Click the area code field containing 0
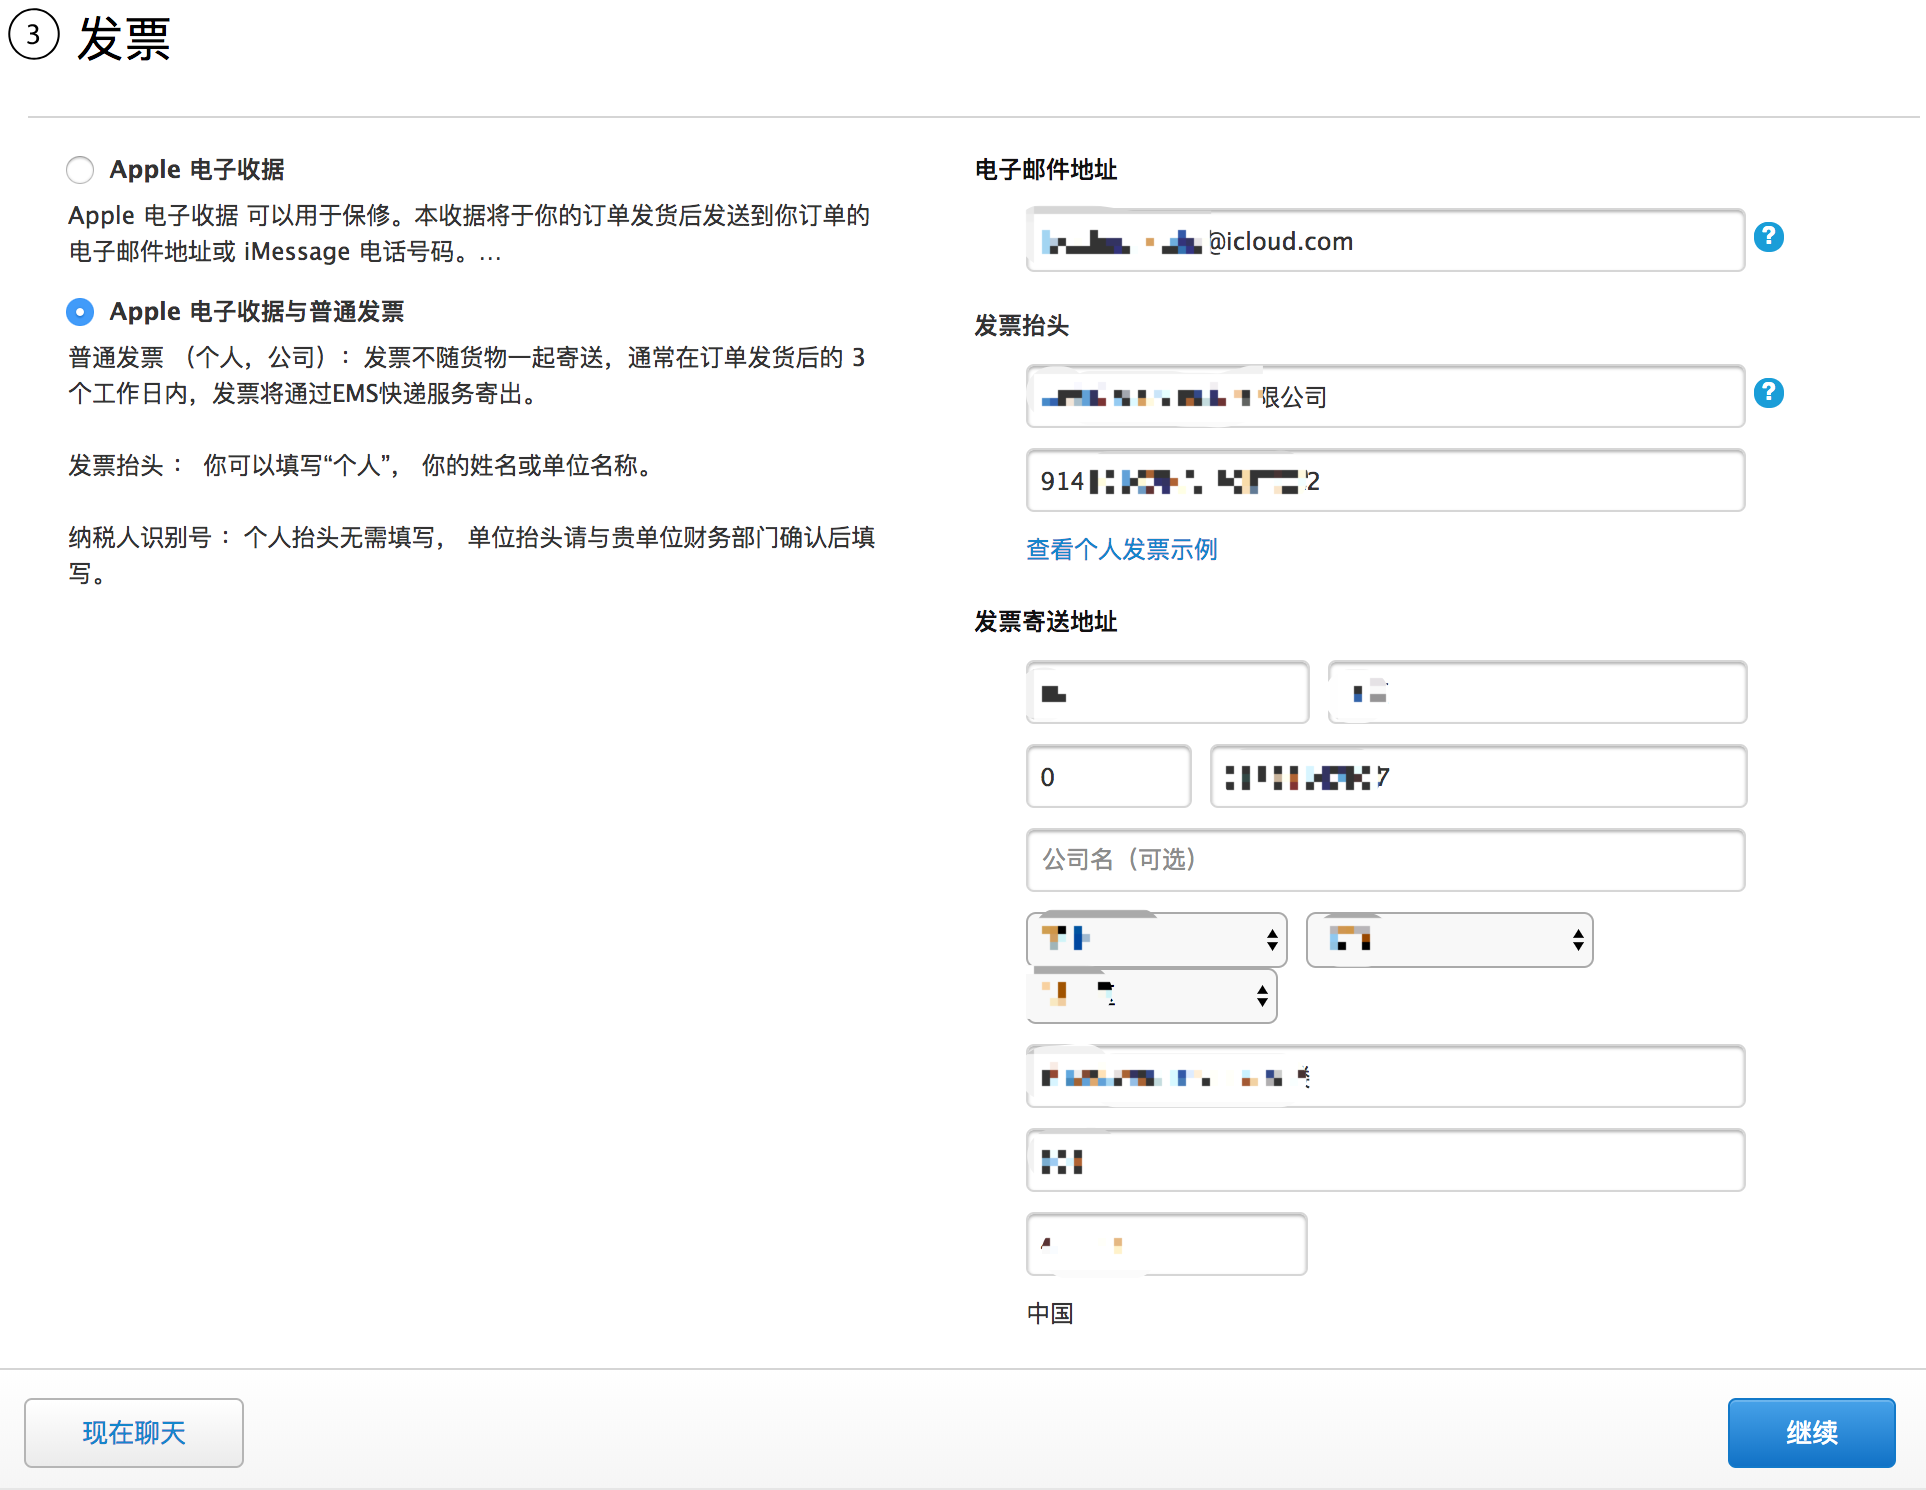Screen dimensions: 1926x1490 point(1108,776)
